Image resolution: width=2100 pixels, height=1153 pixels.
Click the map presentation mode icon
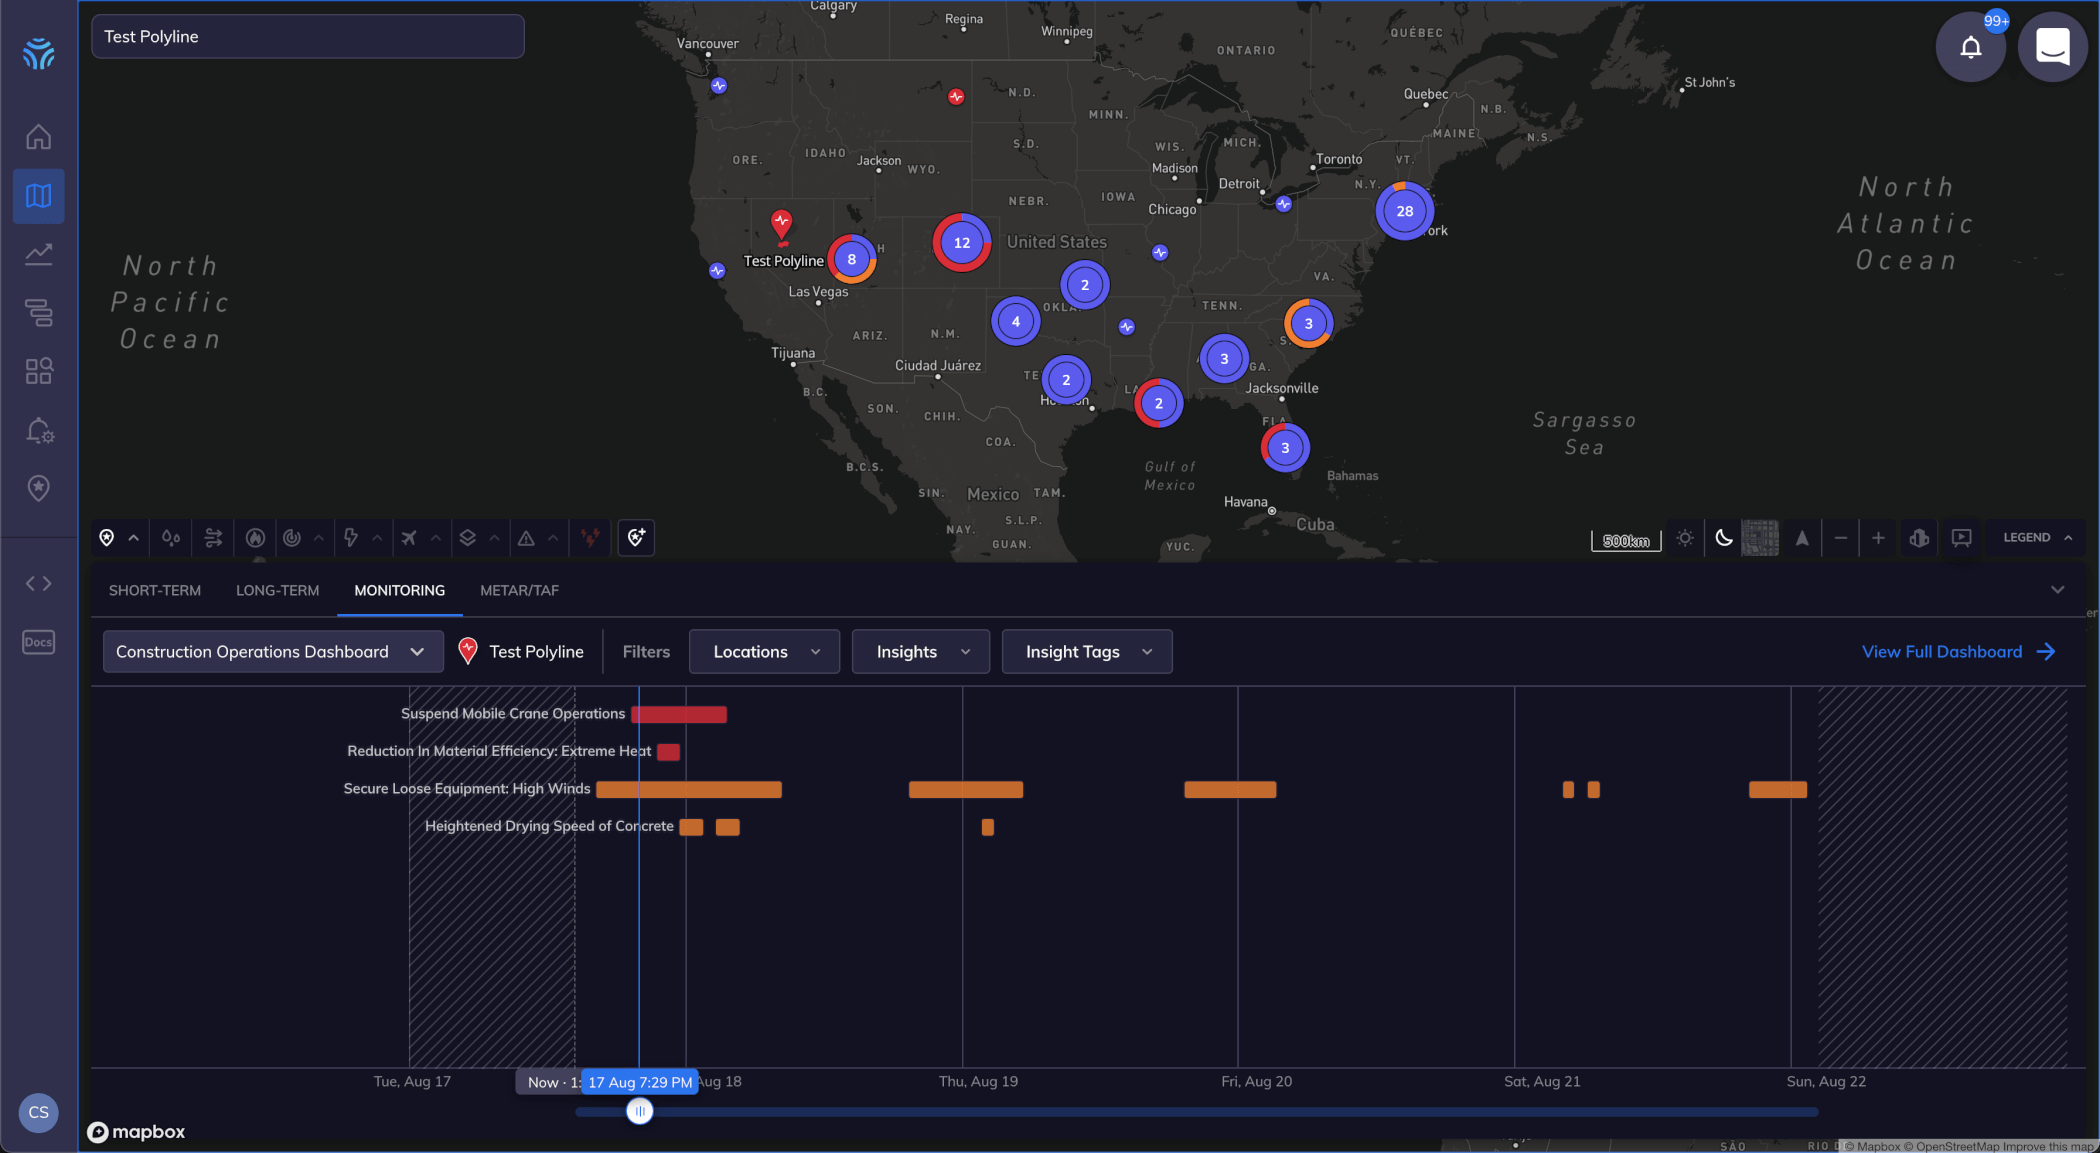(1961, 538)
